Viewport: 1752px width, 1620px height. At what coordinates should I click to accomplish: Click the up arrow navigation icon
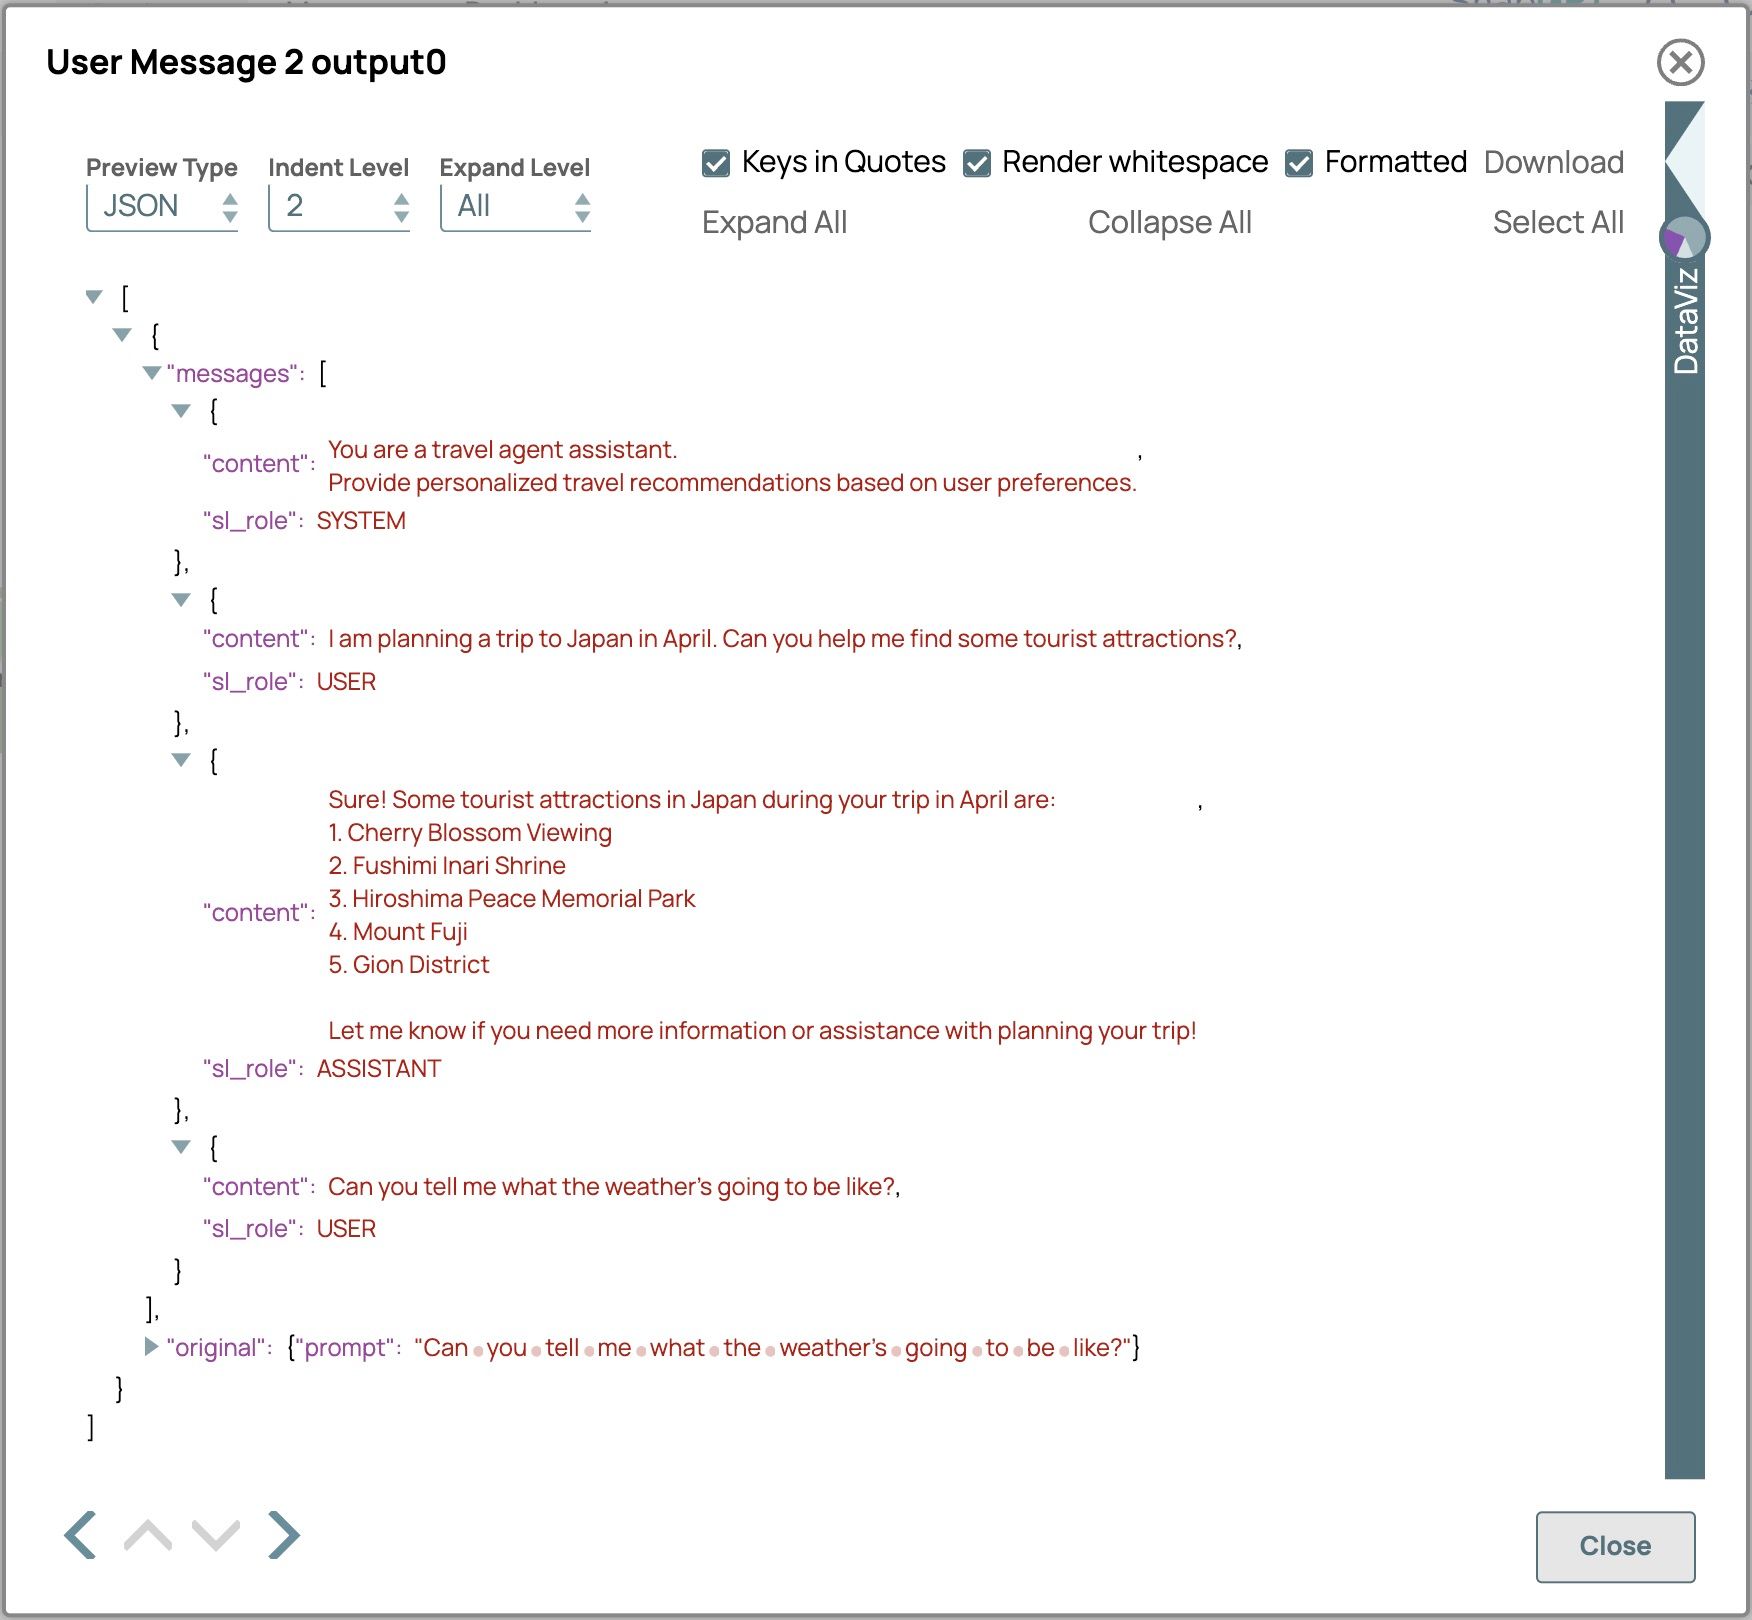point(148,1535)
